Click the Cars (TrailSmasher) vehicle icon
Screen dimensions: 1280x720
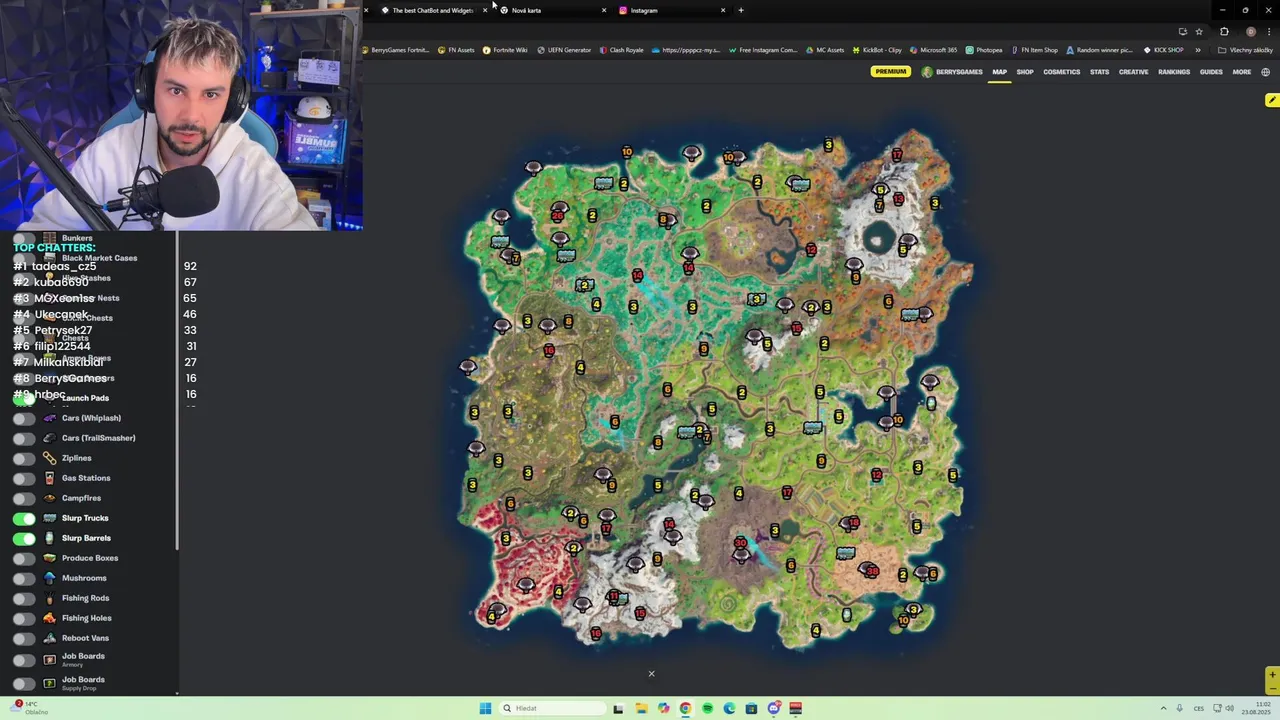point(50,438)
